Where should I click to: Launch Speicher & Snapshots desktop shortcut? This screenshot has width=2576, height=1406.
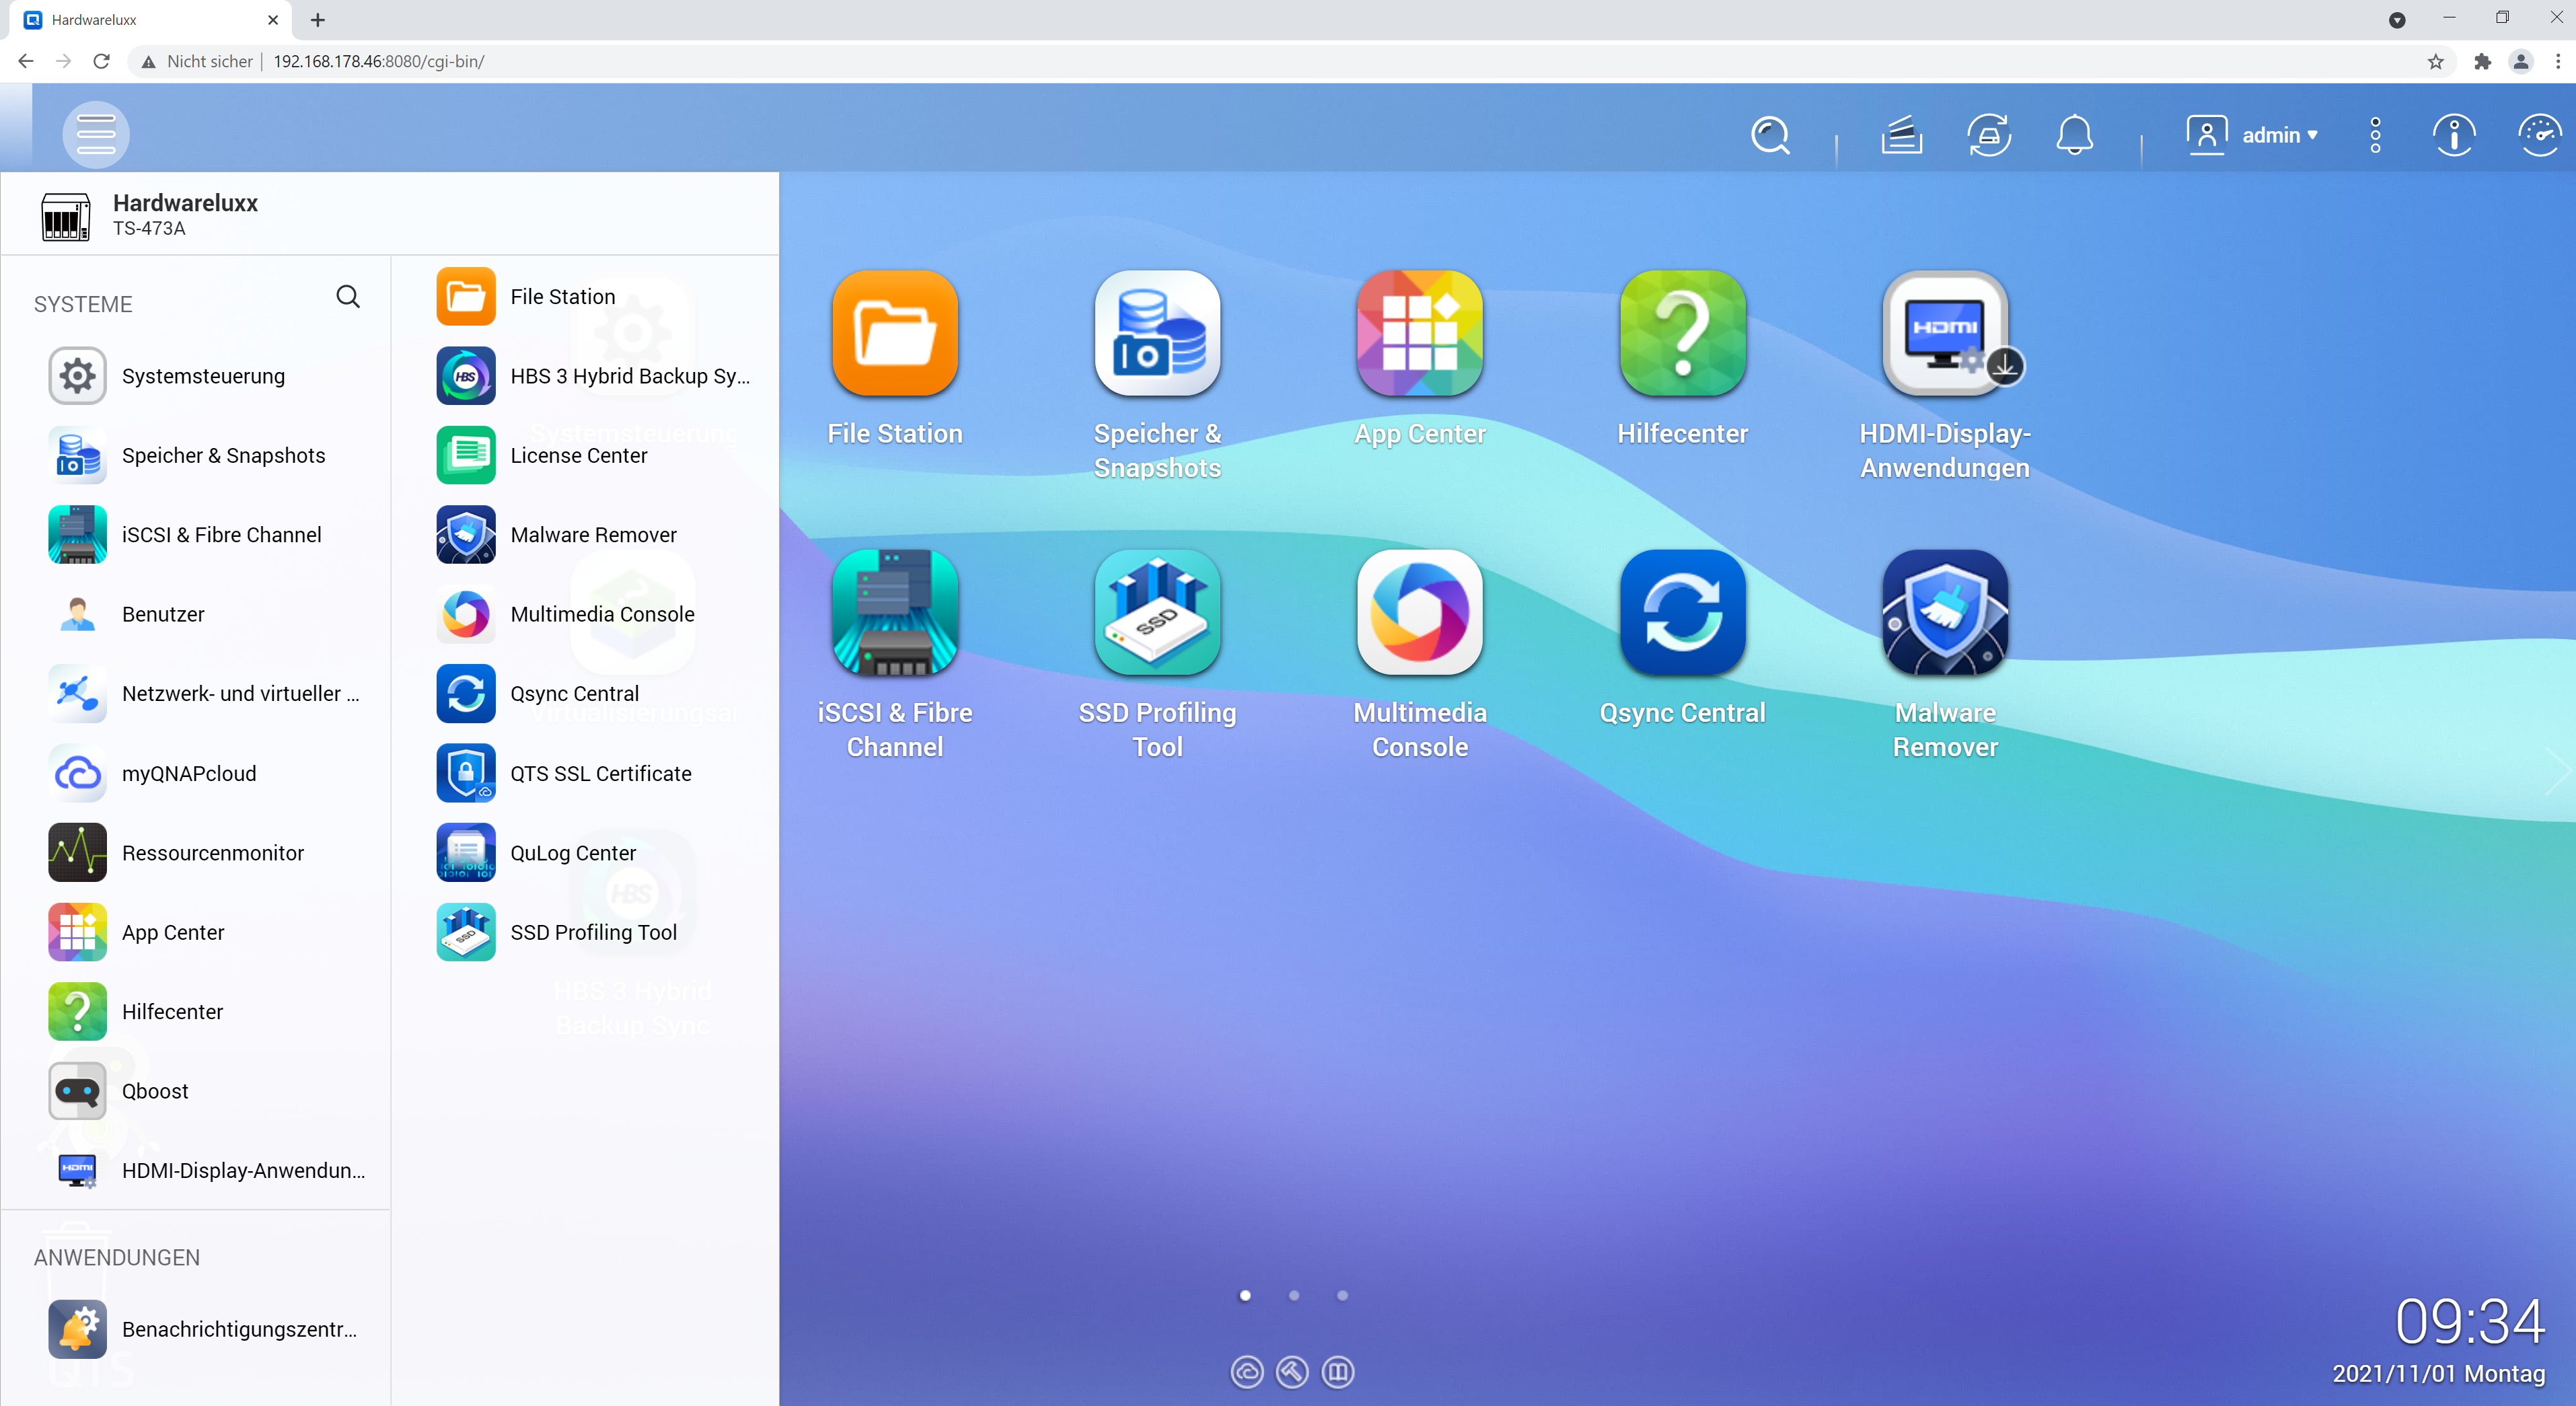coord(1157,333)
